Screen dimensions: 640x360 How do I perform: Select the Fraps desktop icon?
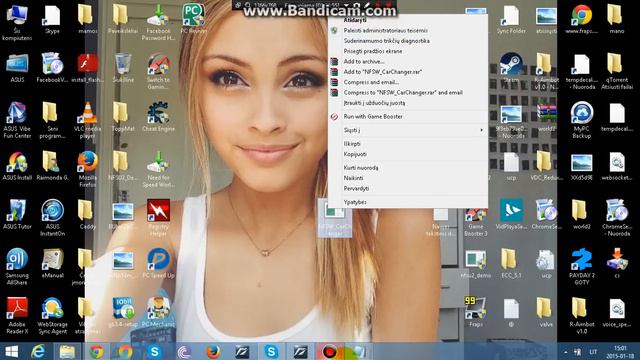point(476,313)
